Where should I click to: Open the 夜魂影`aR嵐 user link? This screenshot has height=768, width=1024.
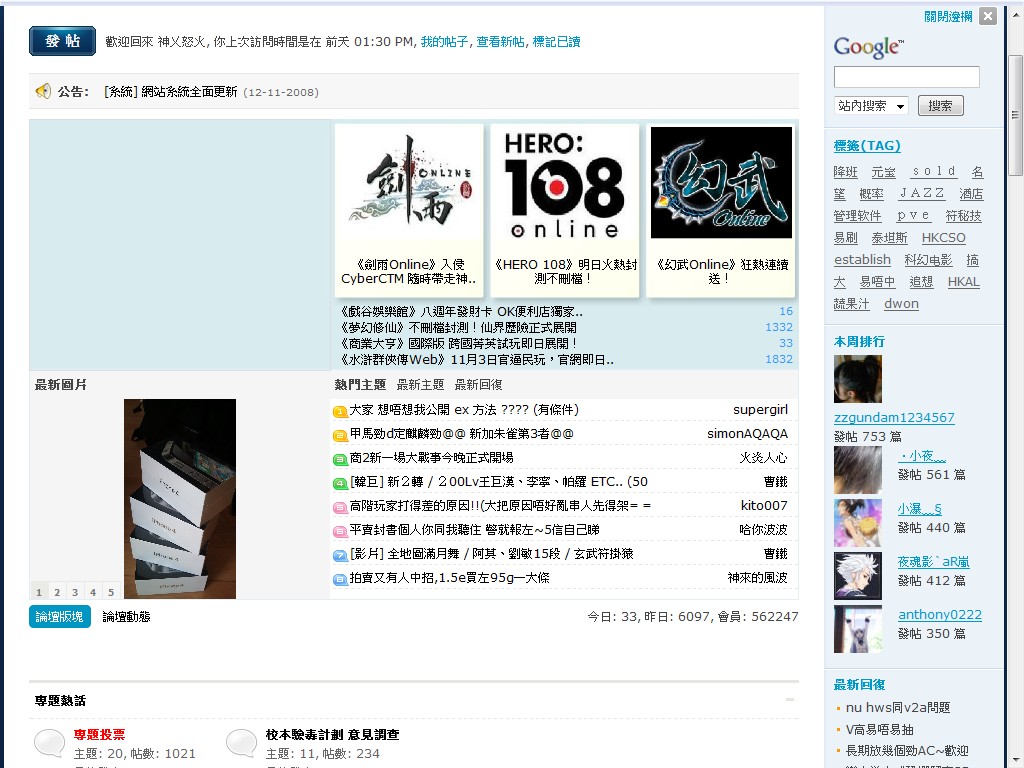pos(933,562)
